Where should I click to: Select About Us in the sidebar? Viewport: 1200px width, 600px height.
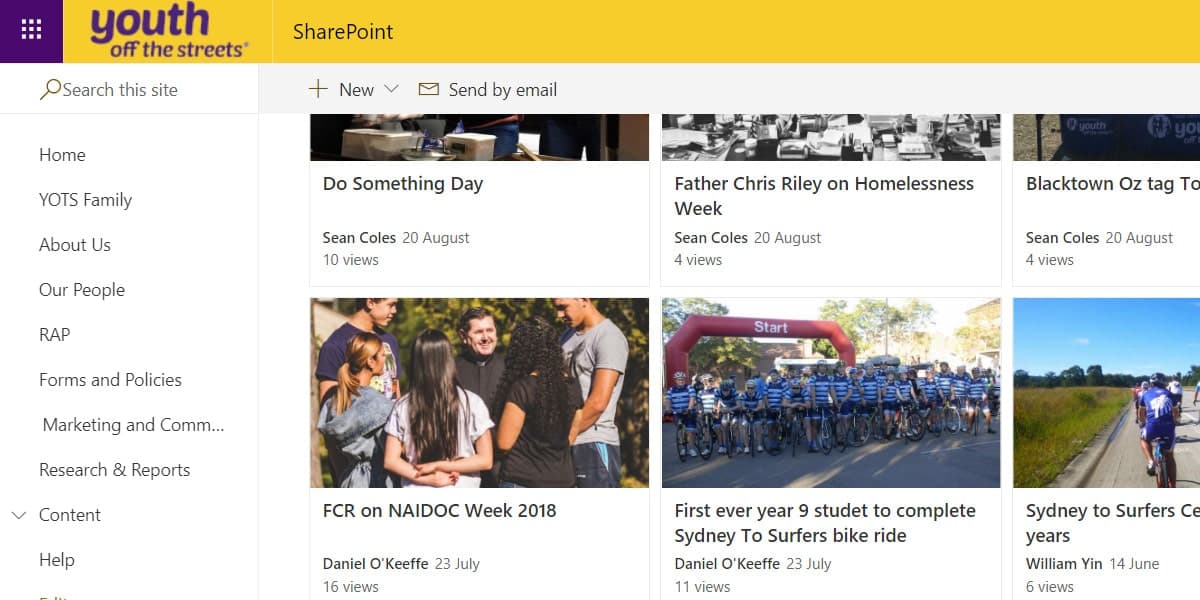pyautogui.click(x=75, y=245)
